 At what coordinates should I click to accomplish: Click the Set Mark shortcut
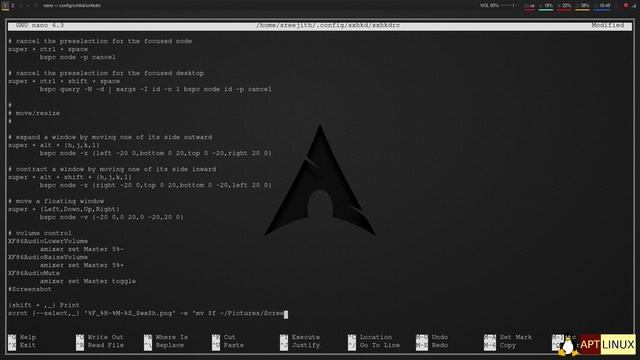pos(508,337)
